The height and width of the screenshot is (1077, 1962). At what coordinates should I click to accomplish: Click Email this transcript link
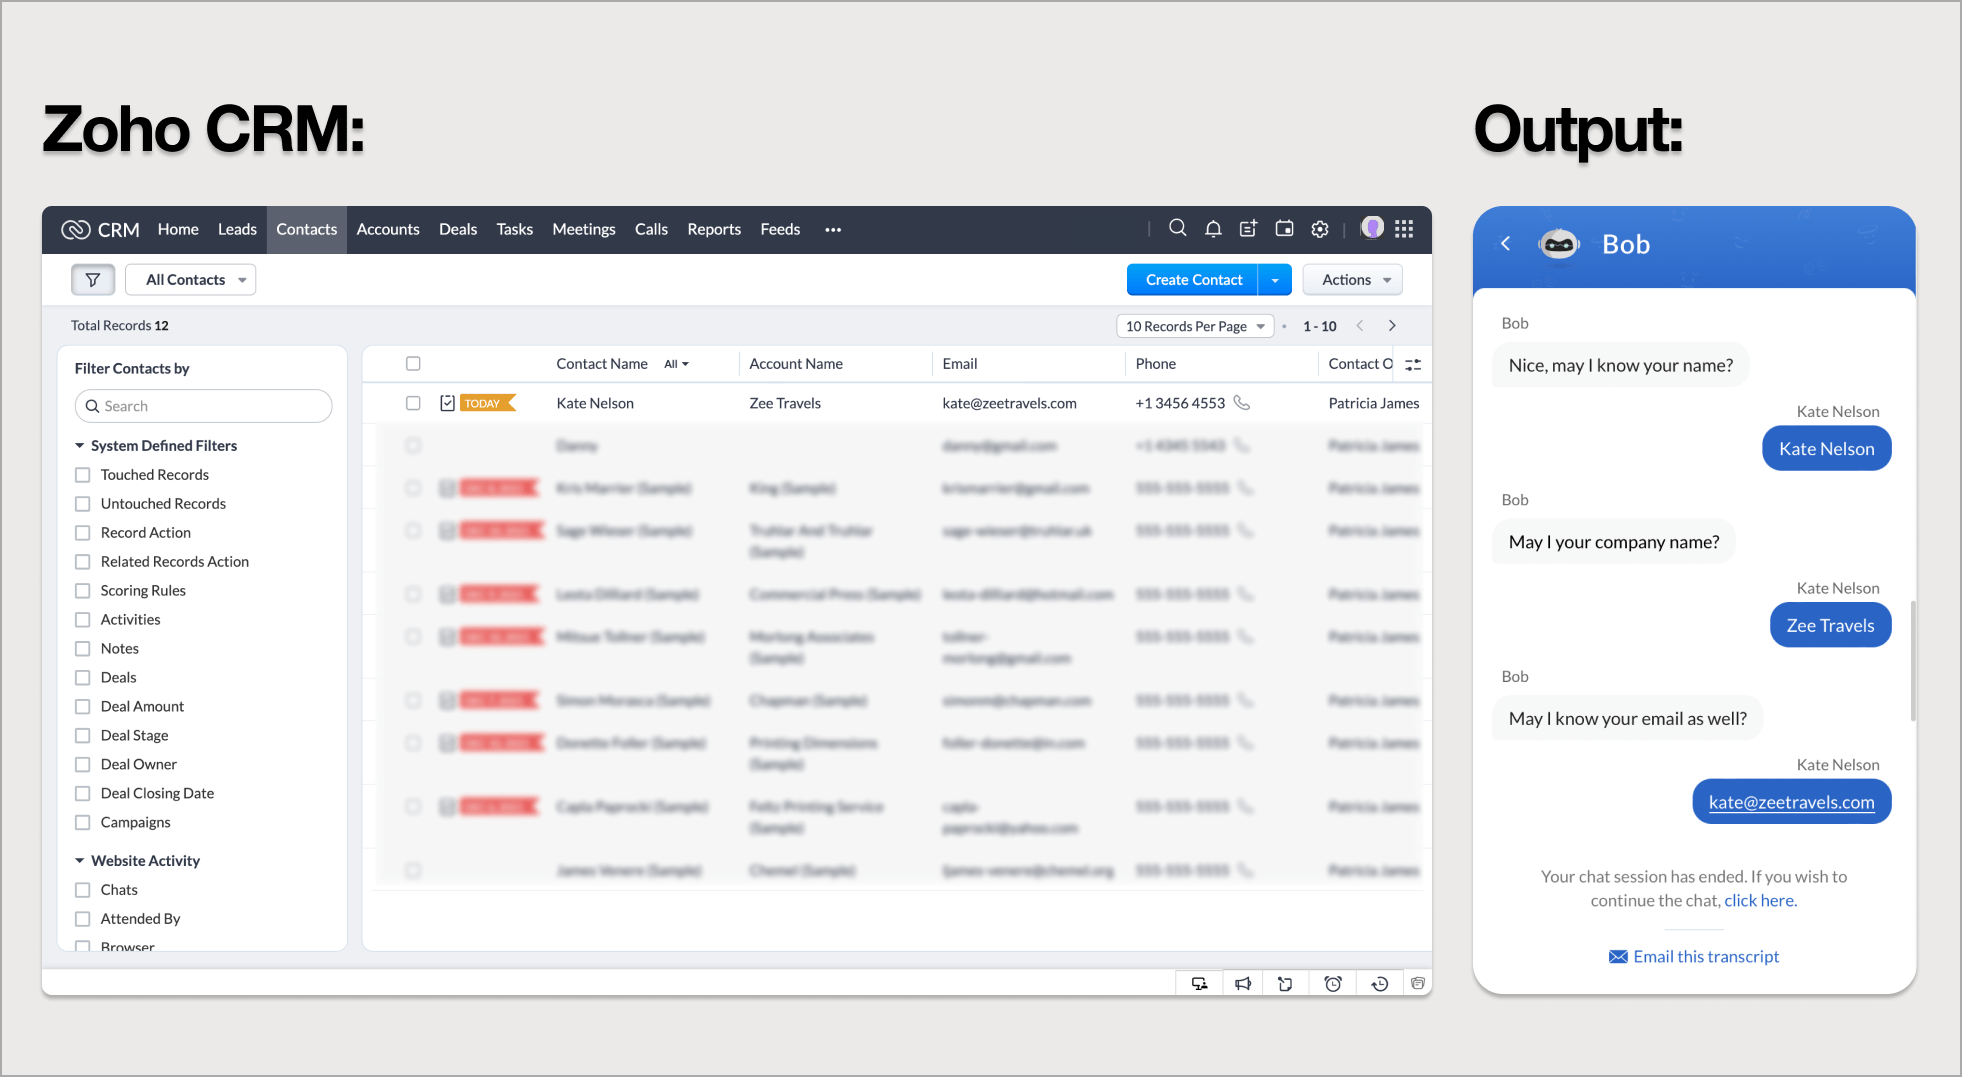(x=1706, y=957)
